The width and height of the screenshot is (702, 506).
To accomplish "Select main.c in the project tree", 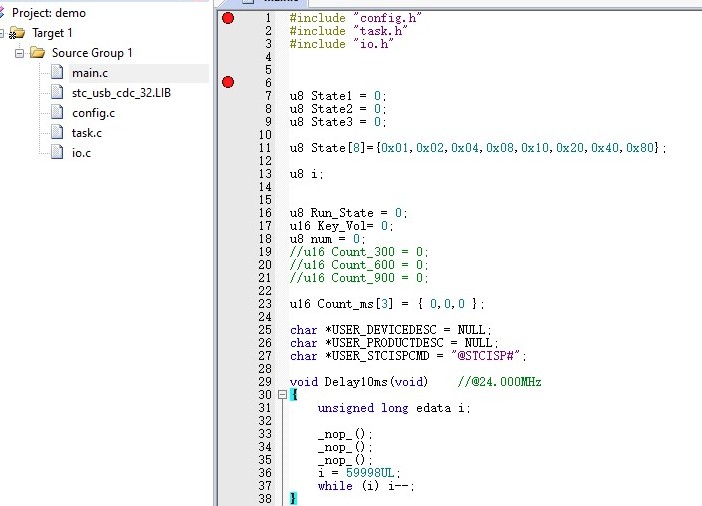I will coord(90,73).
